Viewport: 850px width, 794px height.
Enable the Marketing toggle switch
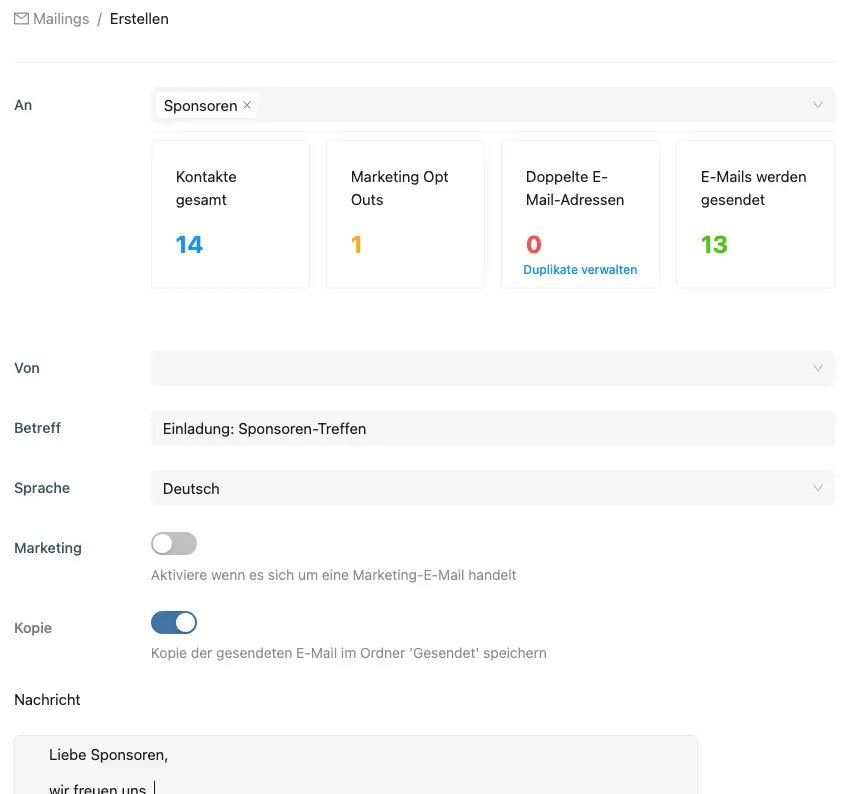point(174,544)
